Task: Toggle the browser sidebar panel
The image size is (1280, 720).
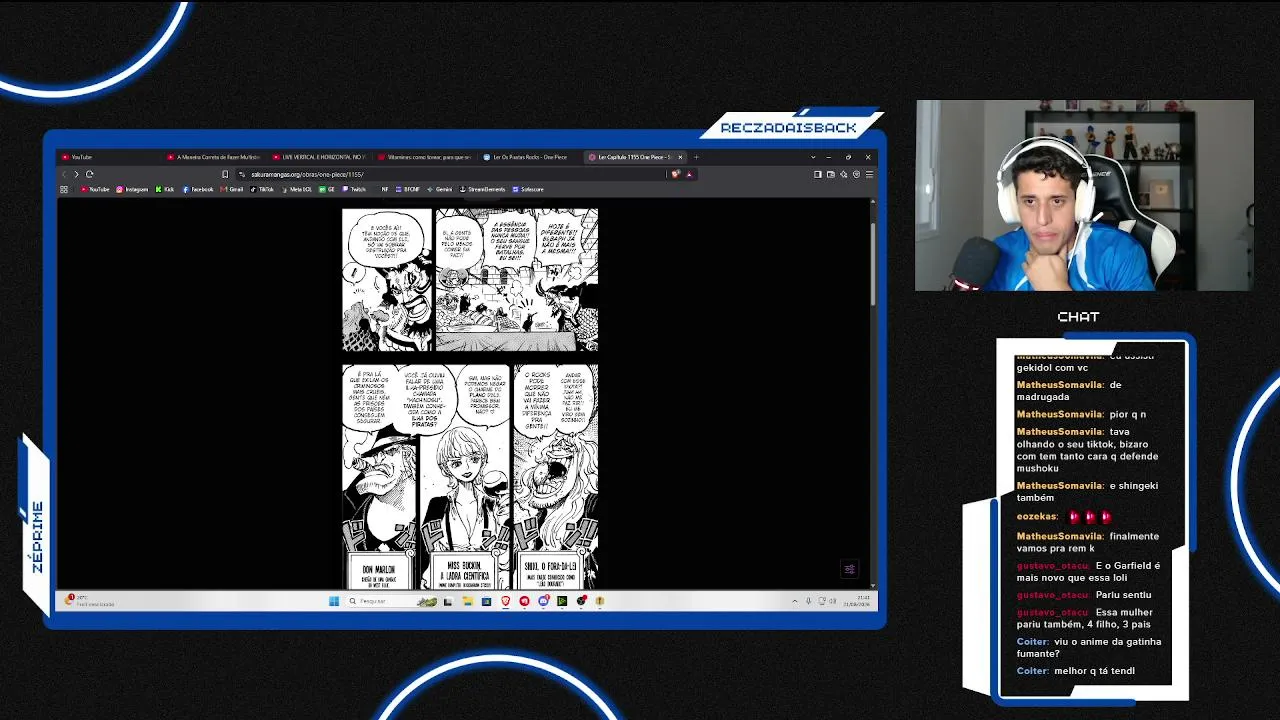Action: pyautogui.click(x=817, y=174)
